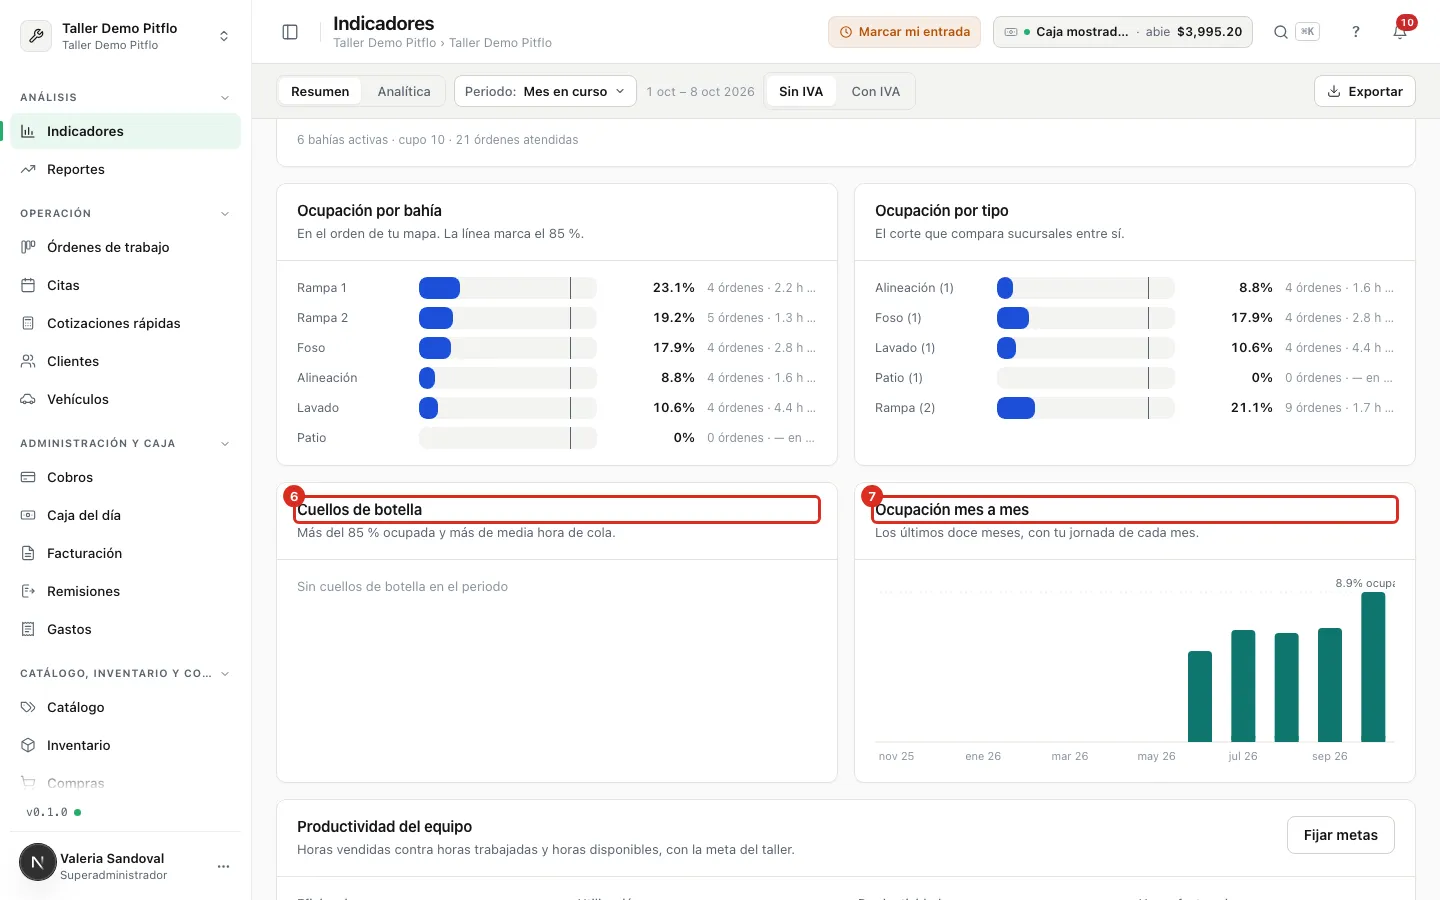Open user menu three dots for Valeria Sandoval
Screen dimensions: 1440x900
tap(223, 866)
